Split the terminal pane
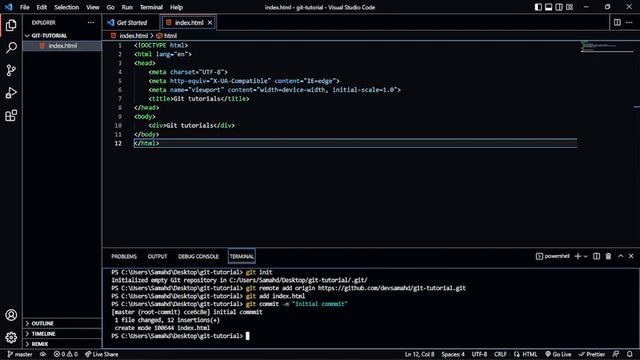This screenshot has height=360, width=640. pyautogui.click(x=596, y=256)
